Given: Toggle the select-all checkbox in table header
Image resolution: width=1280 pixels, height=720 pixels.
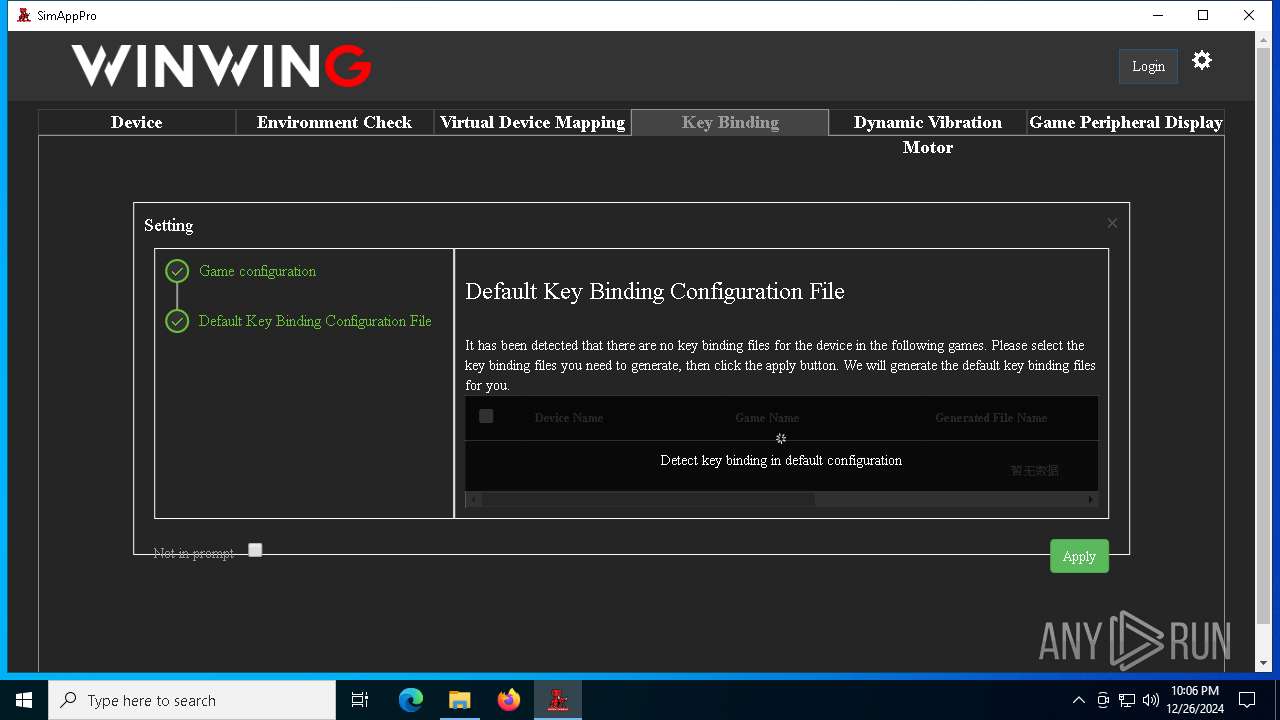Looking at the screenshot, I should [486, 416].
